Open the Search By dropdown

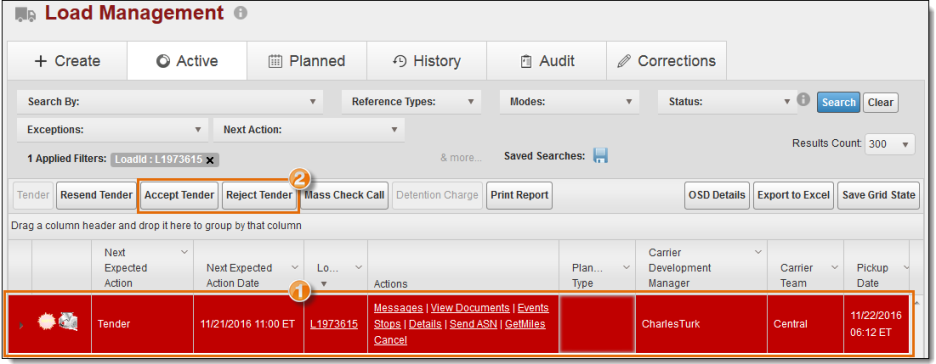coord(170,102)
